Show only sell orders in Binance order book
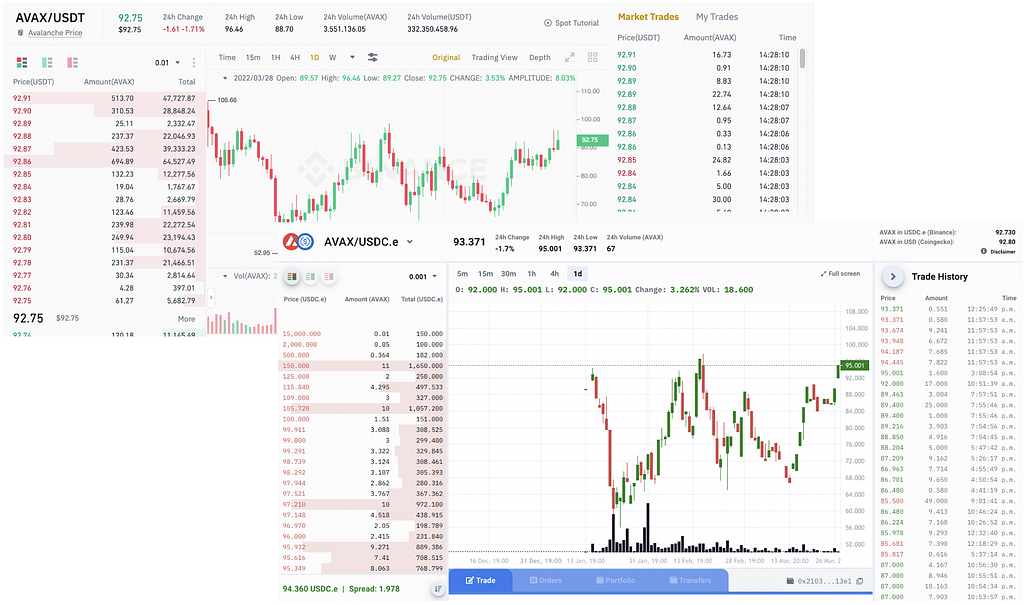This screenshot has width=1024, height=605. point(72,63)
